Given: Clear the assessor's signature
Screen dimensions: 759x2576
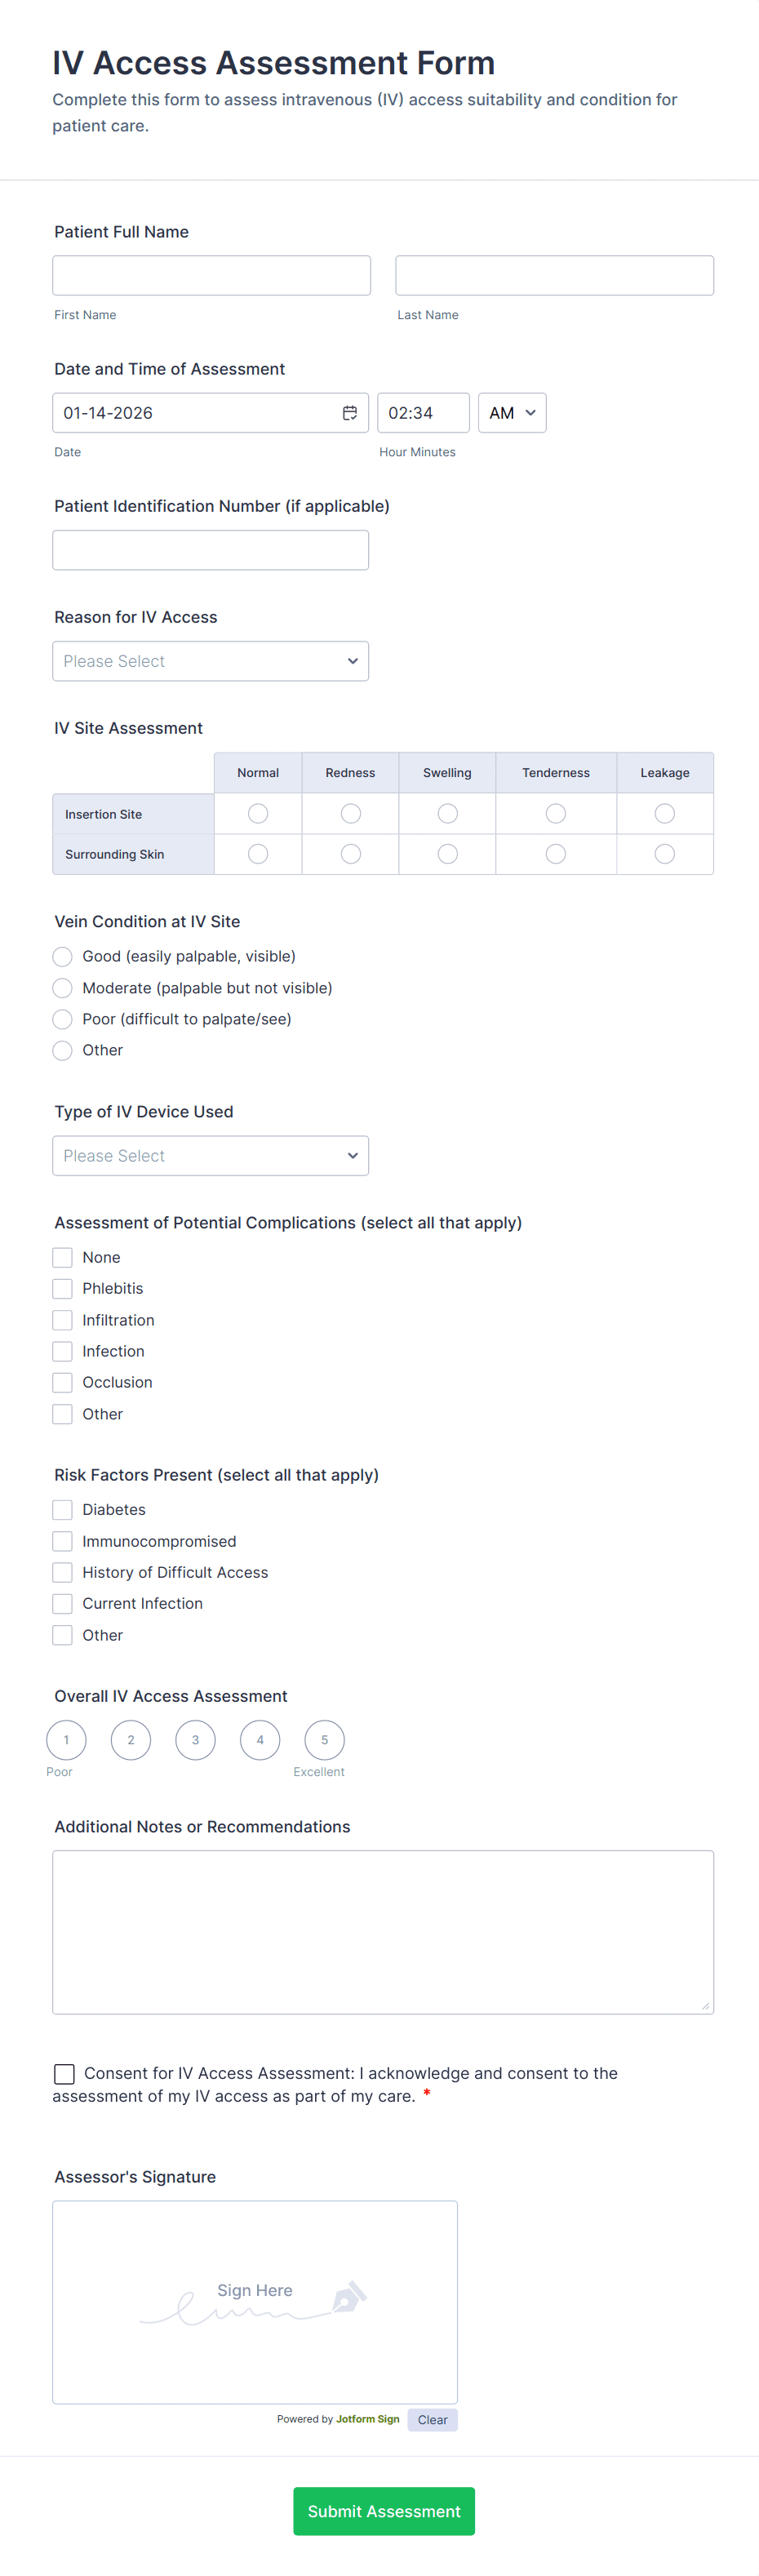Looking at the screenshot, I should 432,2420.
